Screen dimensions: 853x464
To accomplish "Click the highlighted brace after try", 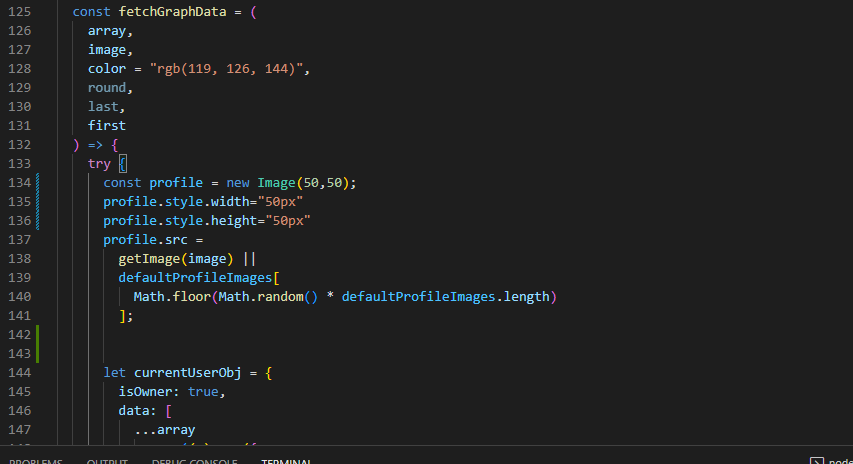I will tap(123, 164).
